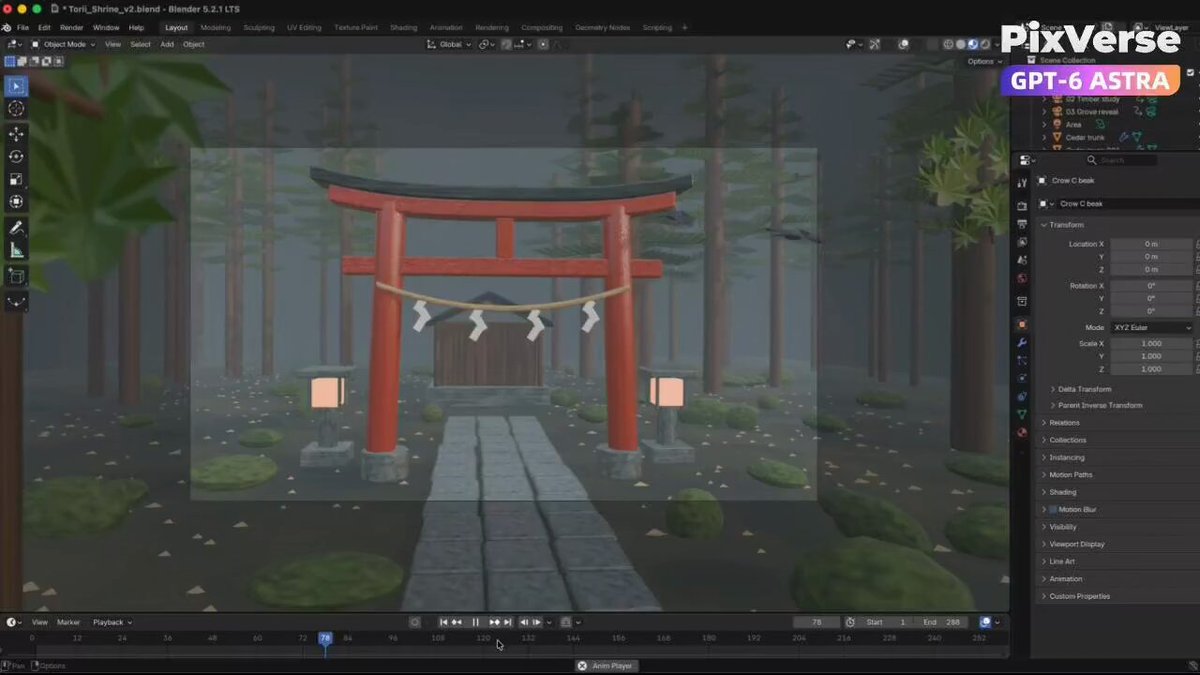Select the Select Box tool in toolbar

[16, 85]
